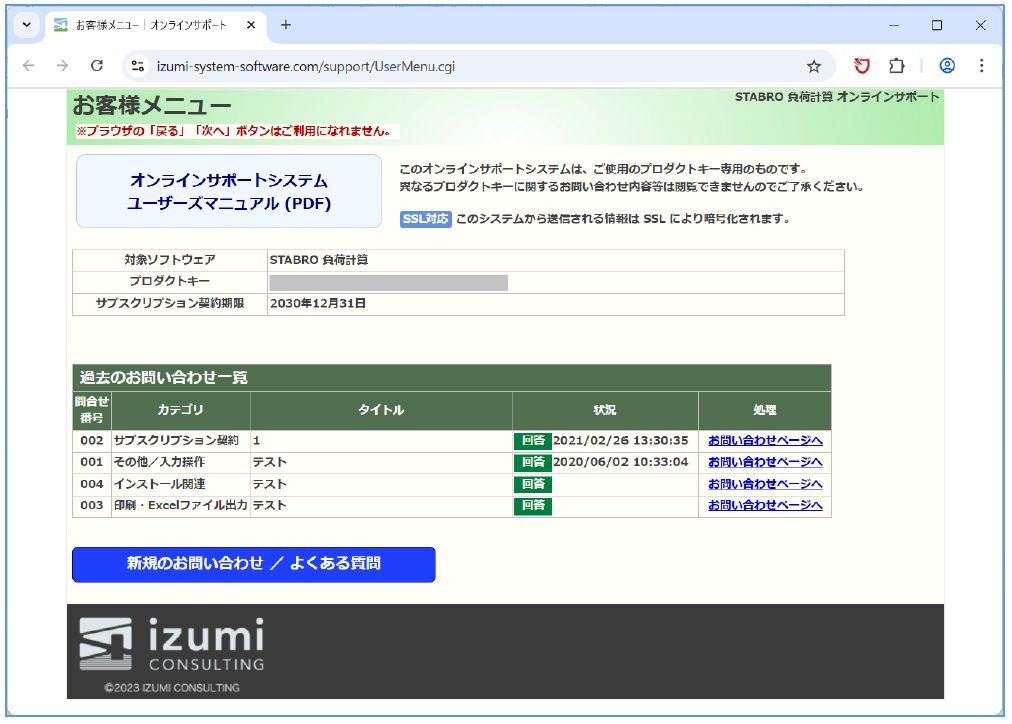Click the browser forward arrow
The height and width of the screenshot is (724, 1012).
[x=62, y=66]
